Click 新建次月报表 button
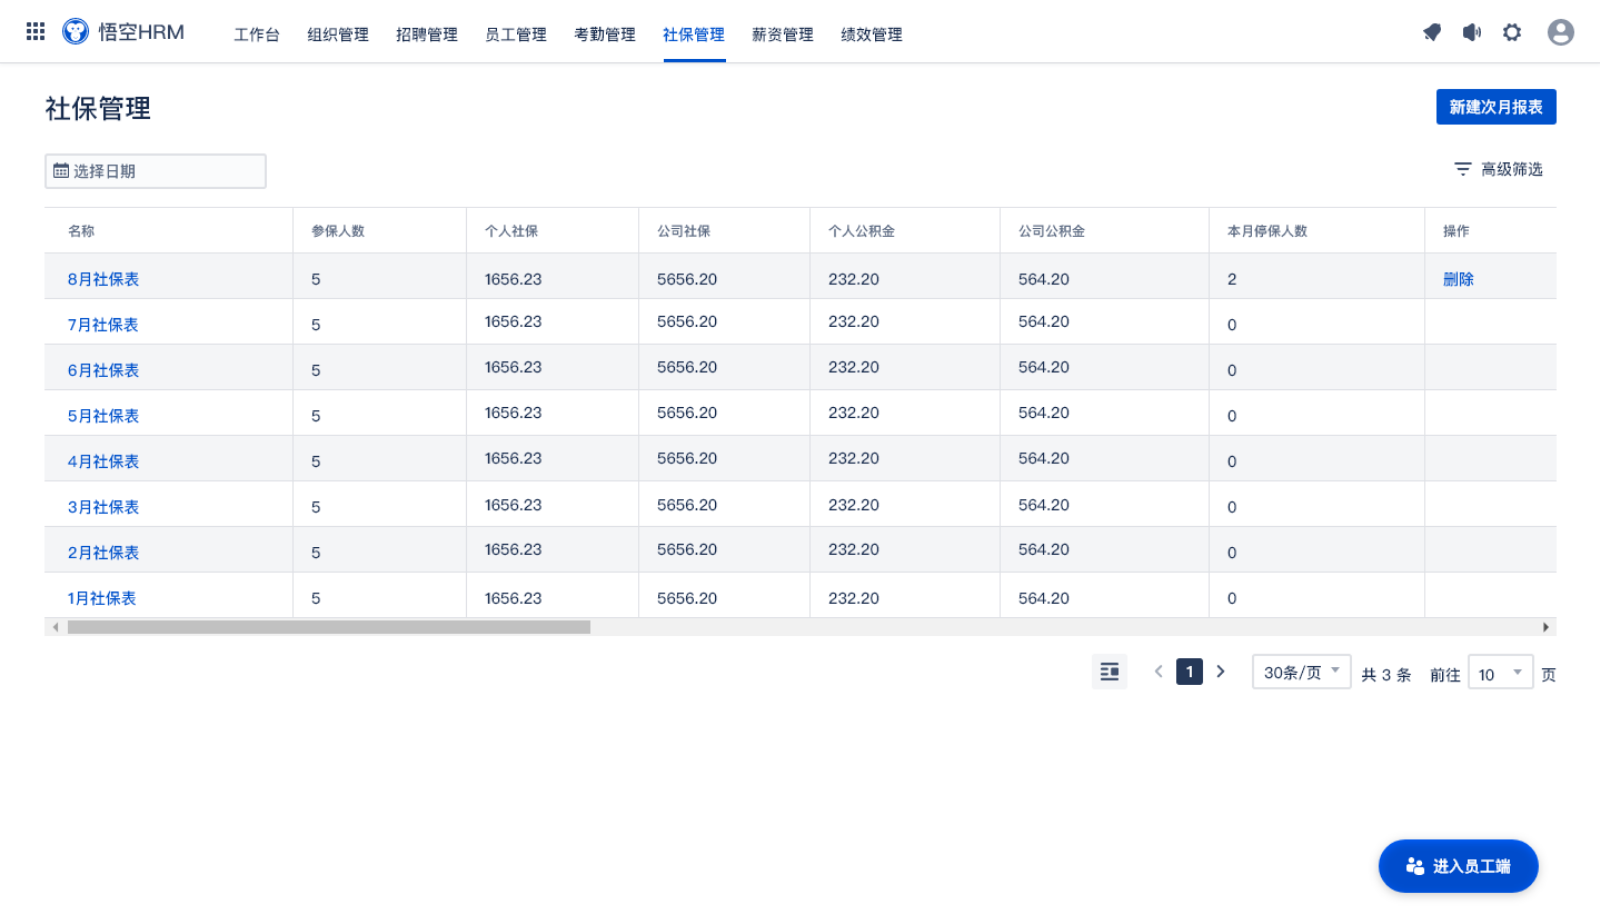The height and width of the screenshot is (908, 1600). pyautogui.click(x=1496, y=107)
